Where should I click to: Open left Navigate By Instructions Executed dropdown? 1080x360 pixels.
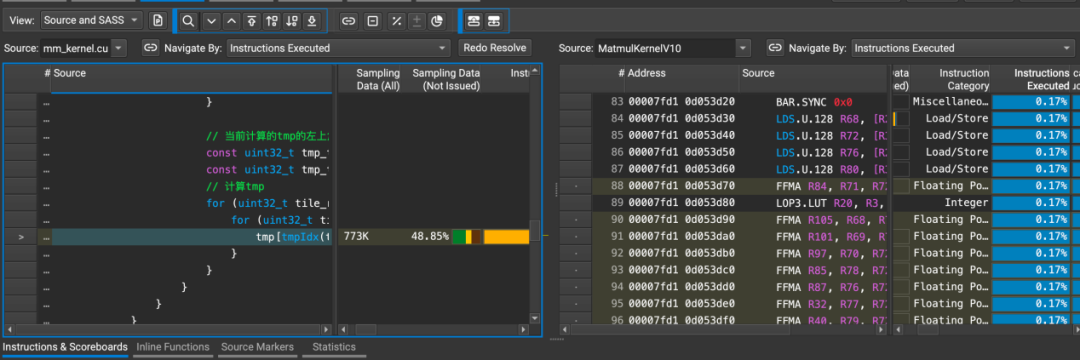pyautogui.click(x=338, y=48)
